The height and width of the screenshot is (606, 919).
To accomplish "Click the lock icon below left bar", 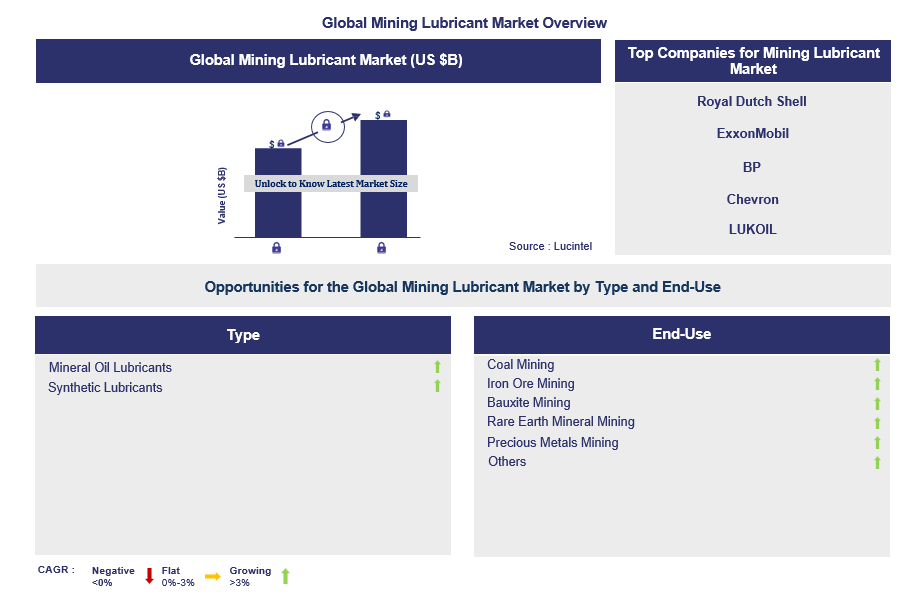I will tap(277, 247).
